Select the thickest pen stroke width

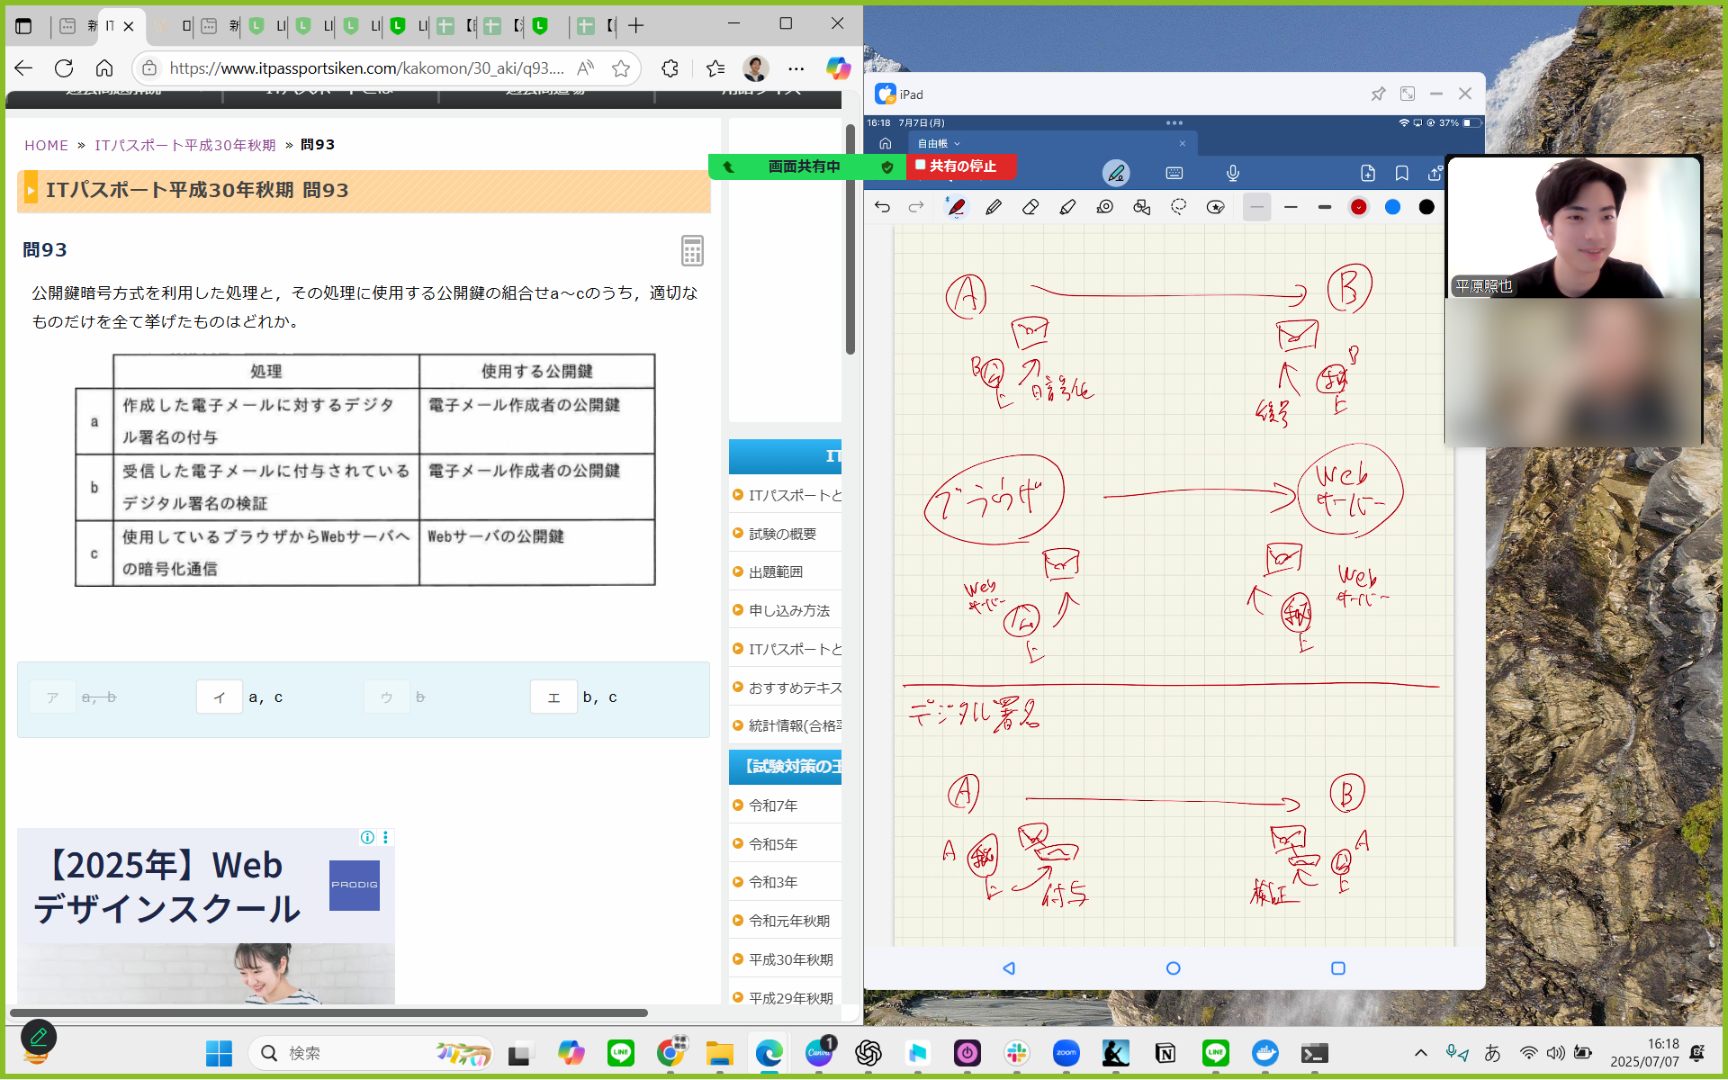click(x=1325, y=207)
